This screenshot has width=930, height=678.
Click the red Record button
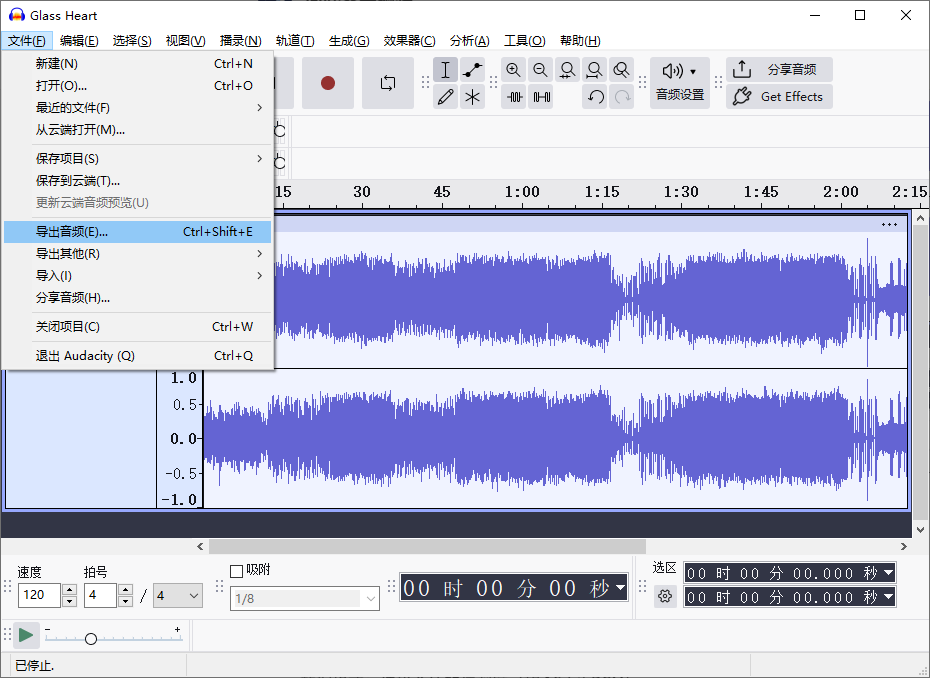click(x=327, y=83)
